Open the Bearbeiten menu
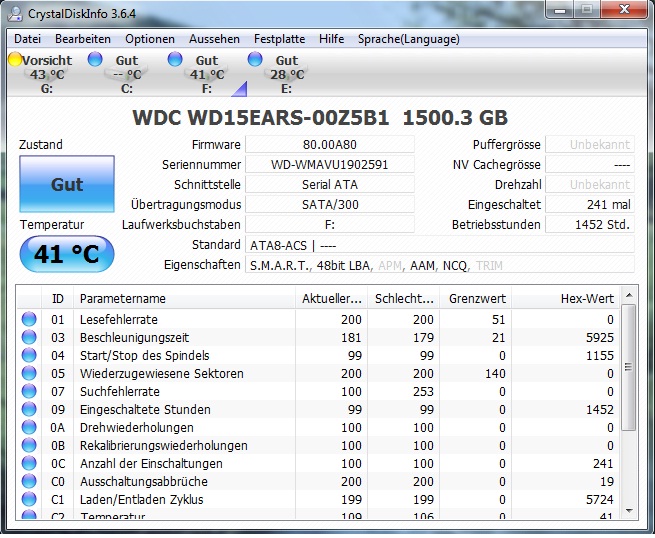Screen dimensions: 655x538 pyautogui.click(x=83, y=39)
